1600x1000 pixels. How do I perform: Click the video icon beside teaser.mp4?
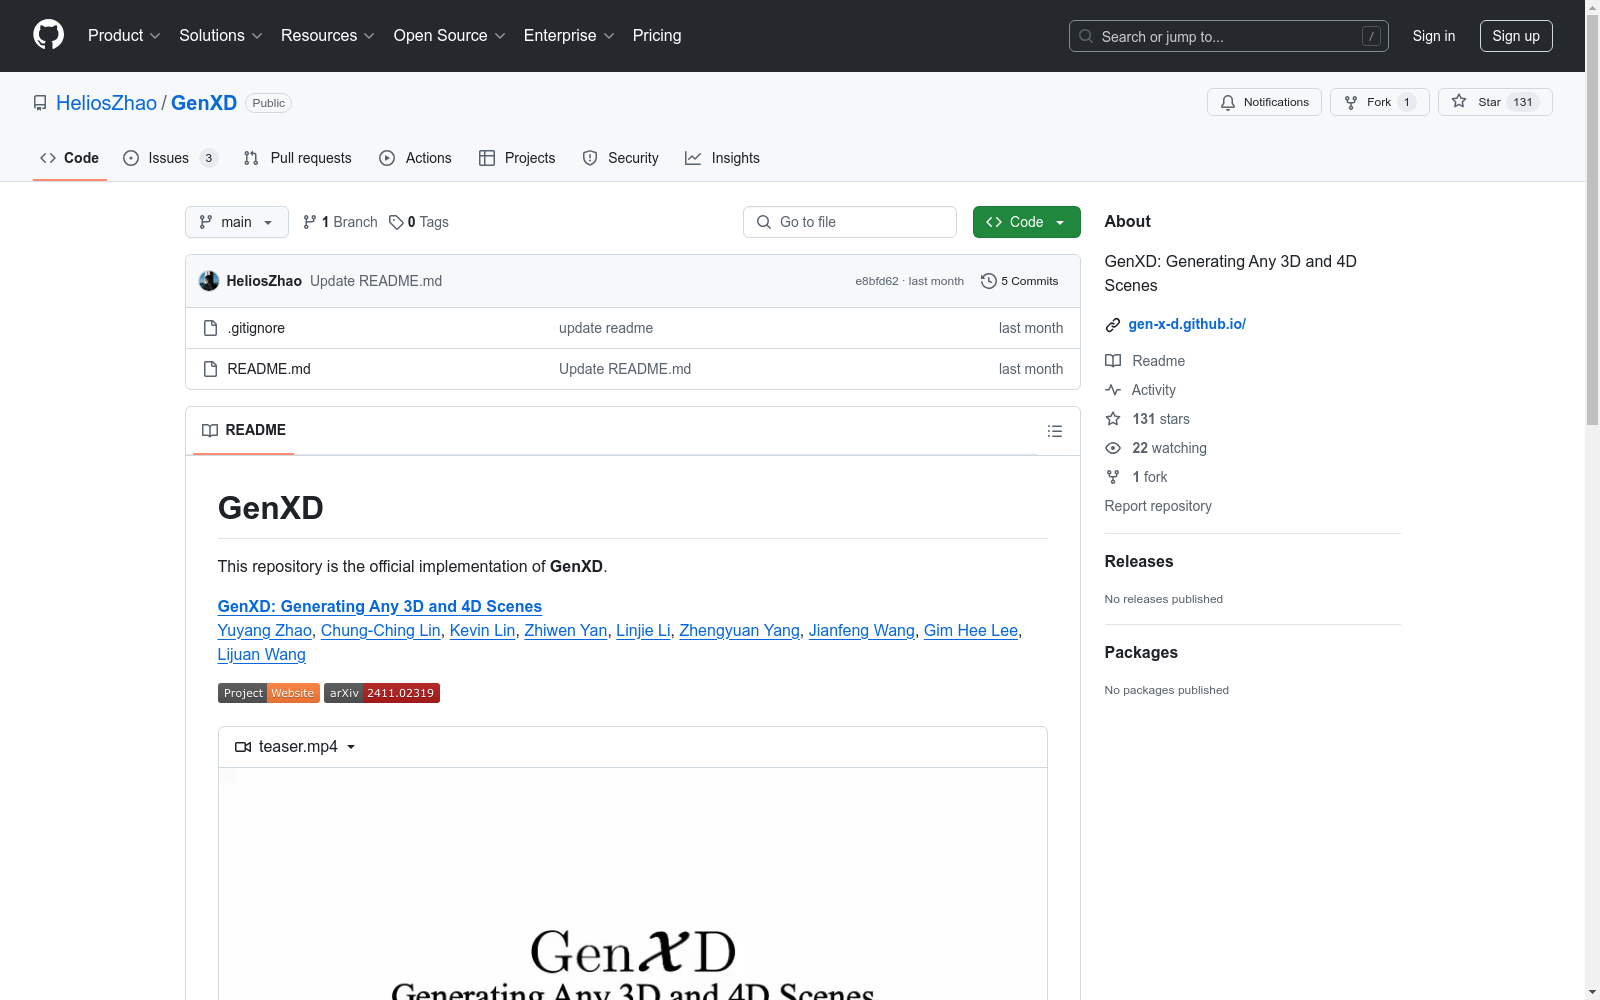[243, 747]
